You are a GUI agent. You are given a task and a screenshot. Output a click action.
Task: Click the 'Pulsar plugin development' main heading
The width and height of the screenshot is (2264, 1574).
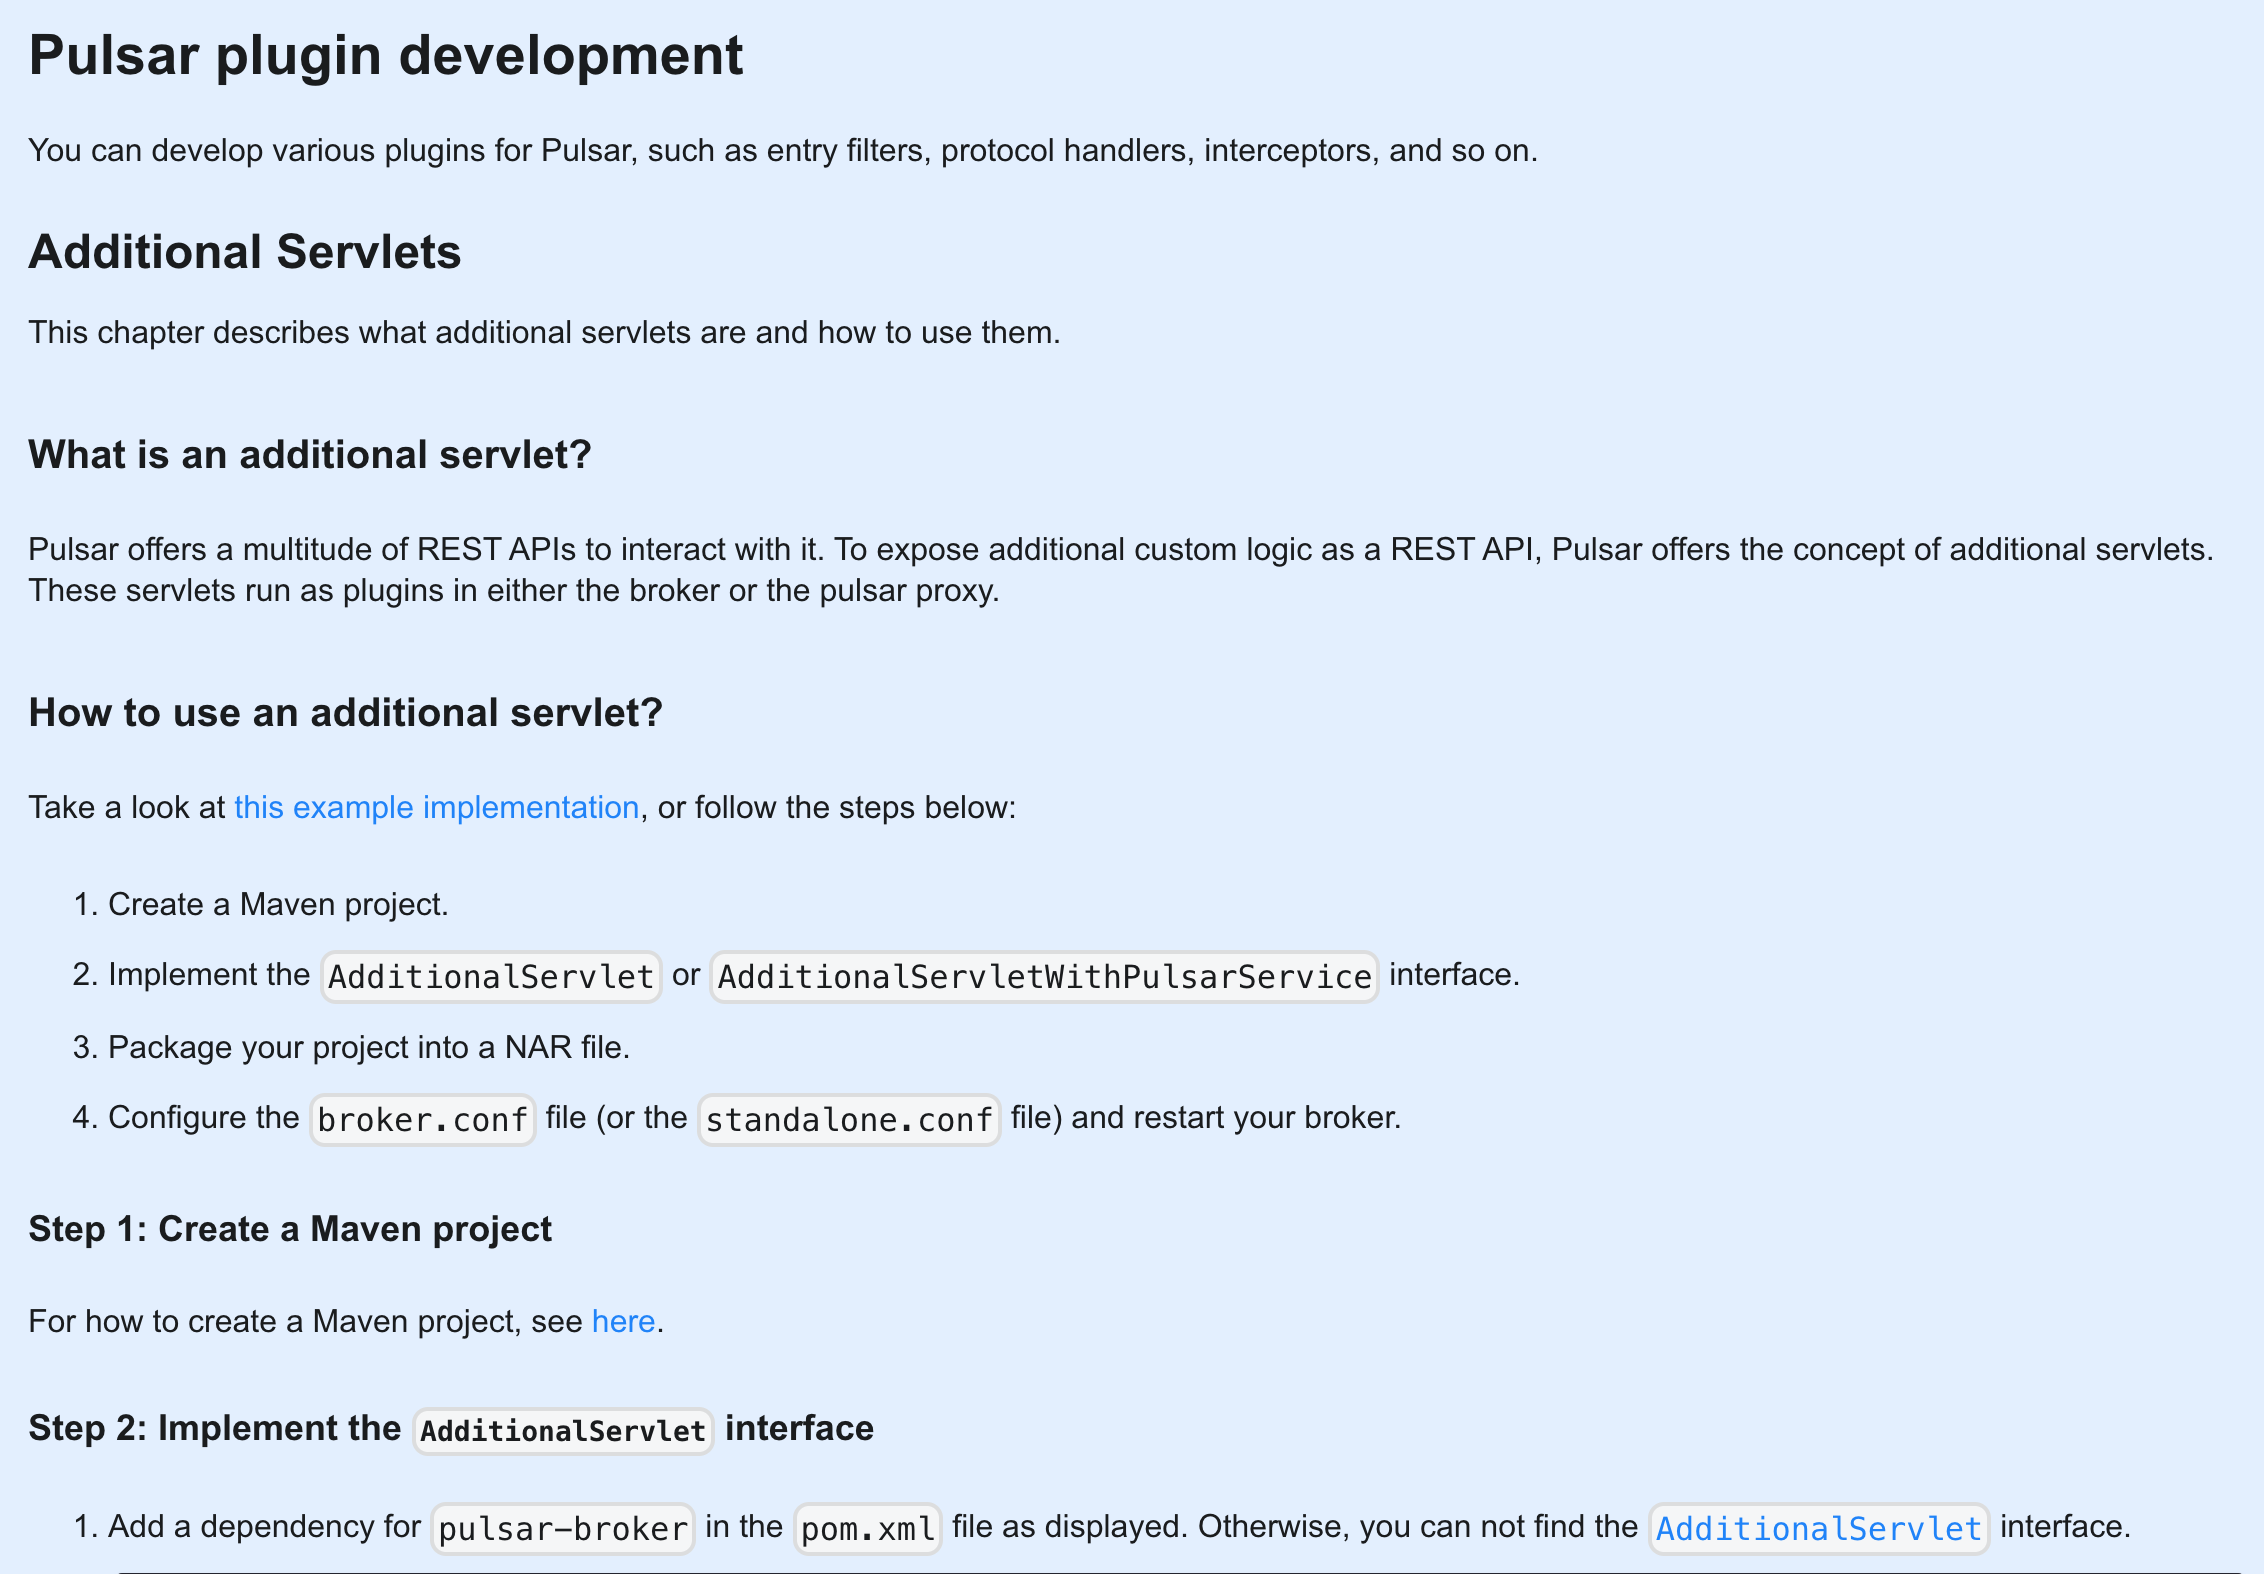385,55
